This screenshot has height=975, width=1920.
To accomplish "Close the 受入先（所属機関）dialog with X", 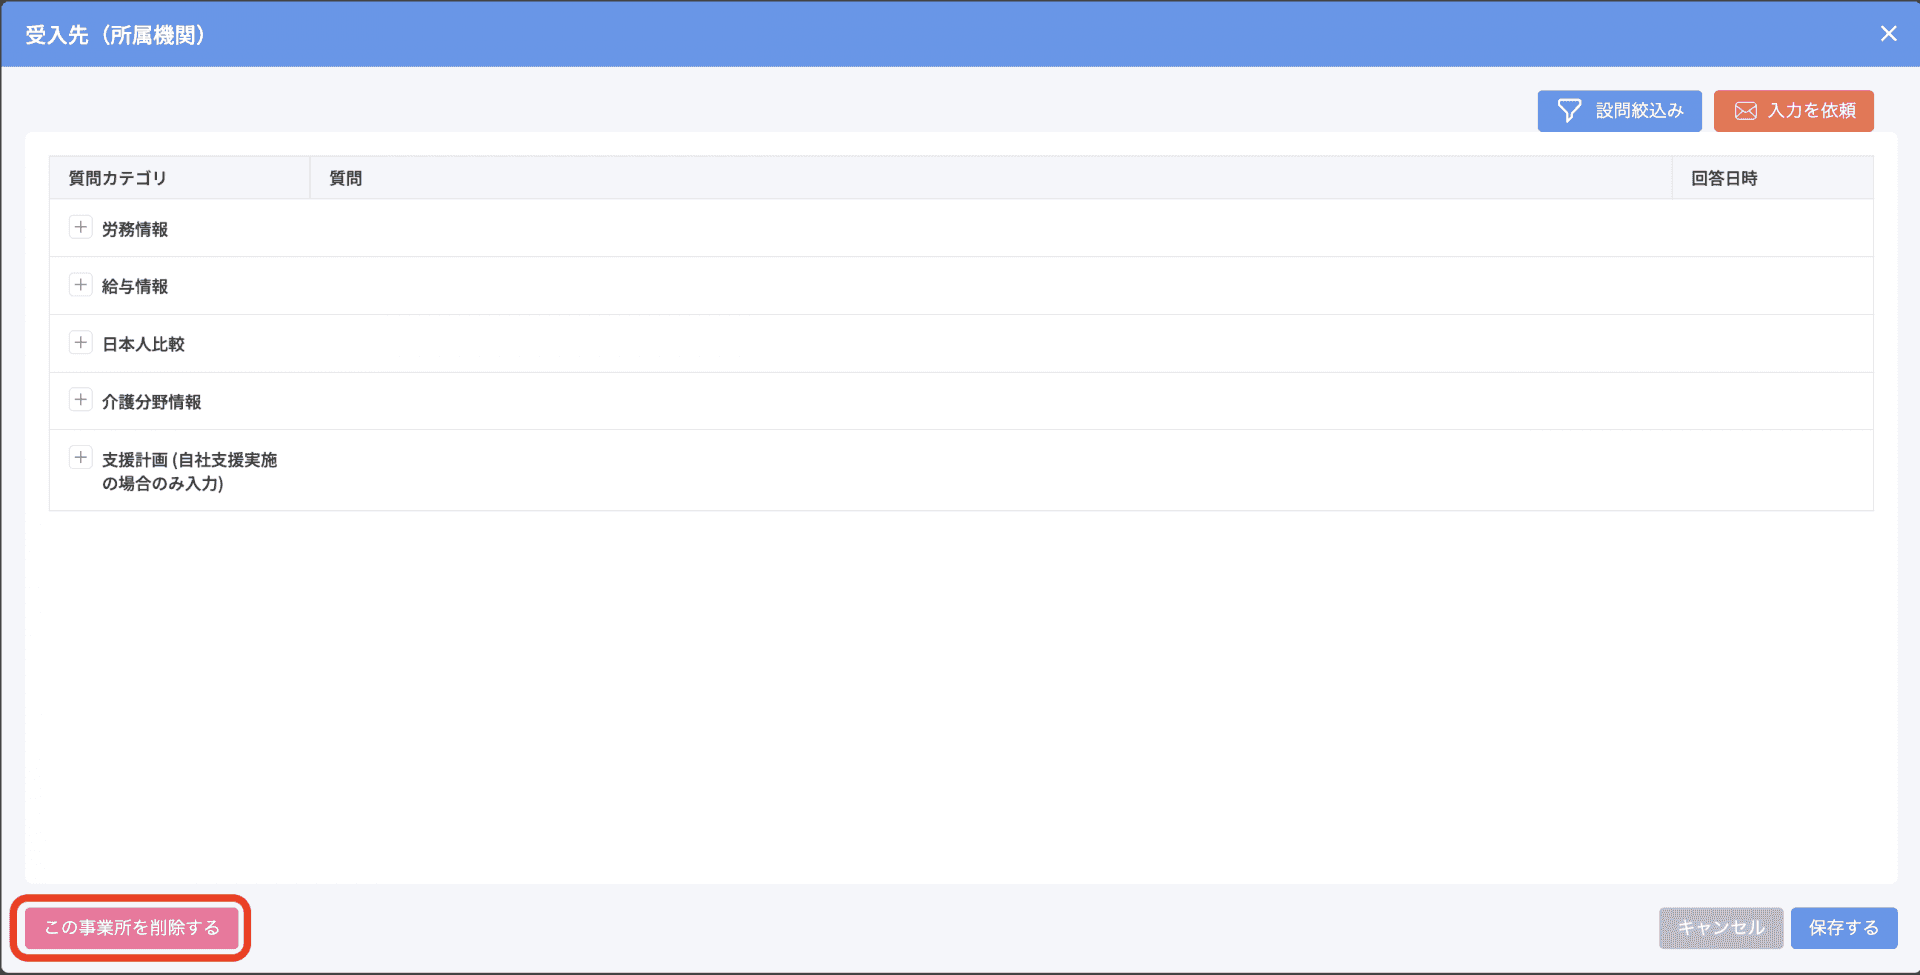I will click(x=1888, y=34).
